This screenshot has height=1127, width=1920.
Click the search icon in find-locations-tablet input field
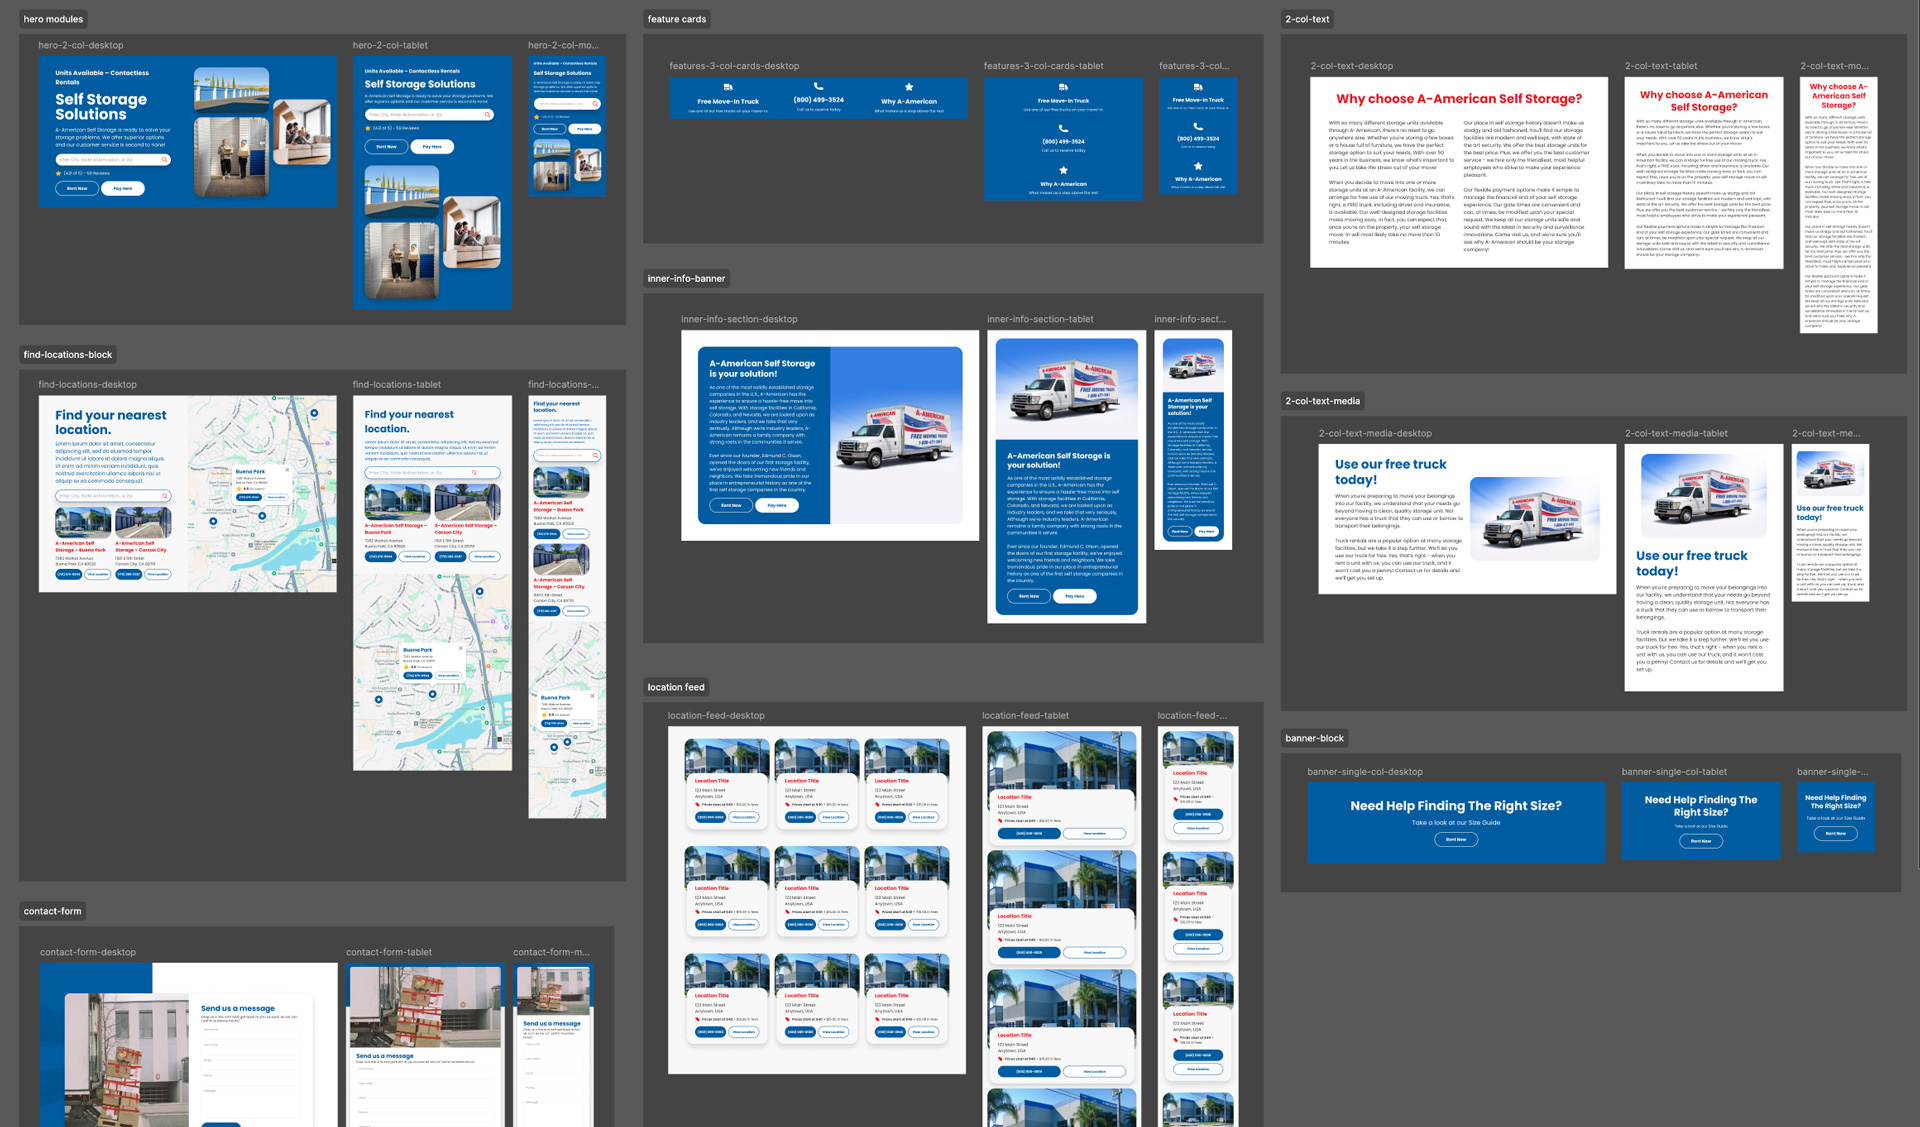pyautogui.click(x=474, y=473)
